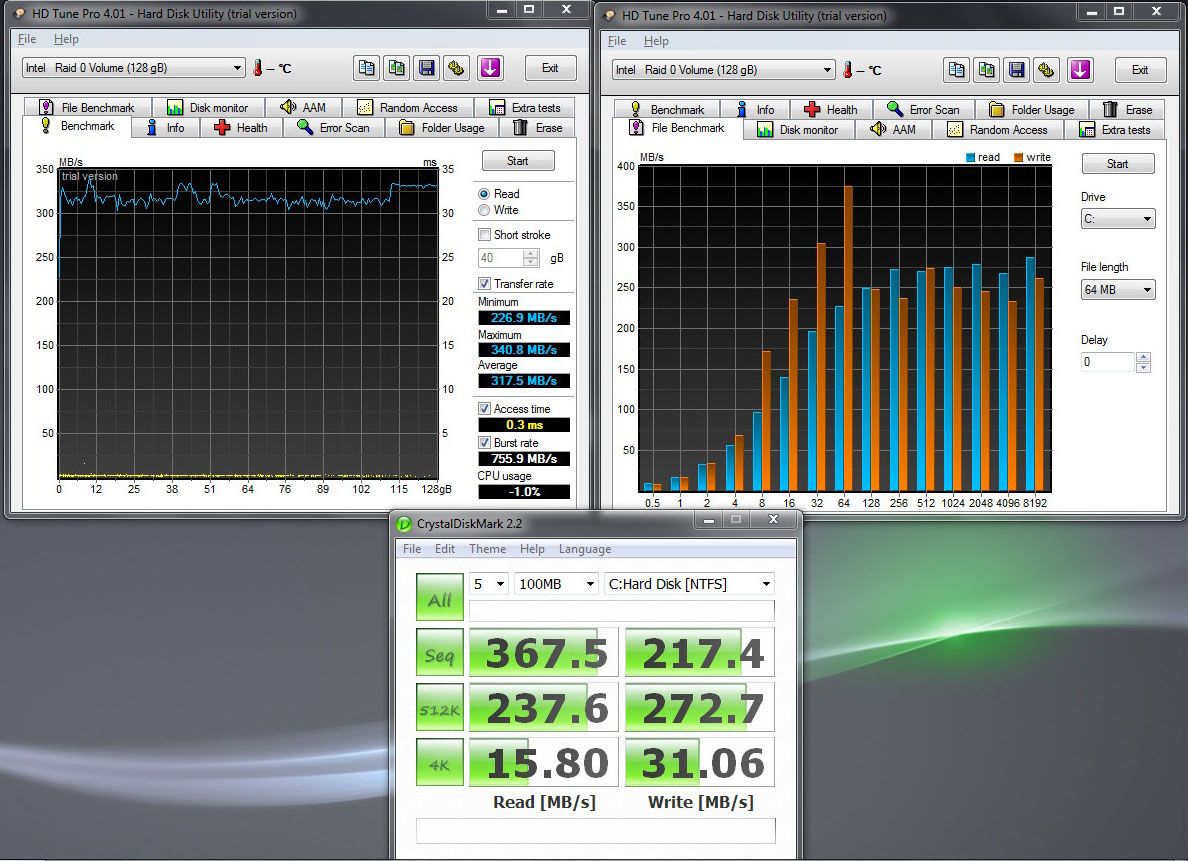Run the Seq test in CrystalDiskMark

pyautogui.click(x=440, y=653)
